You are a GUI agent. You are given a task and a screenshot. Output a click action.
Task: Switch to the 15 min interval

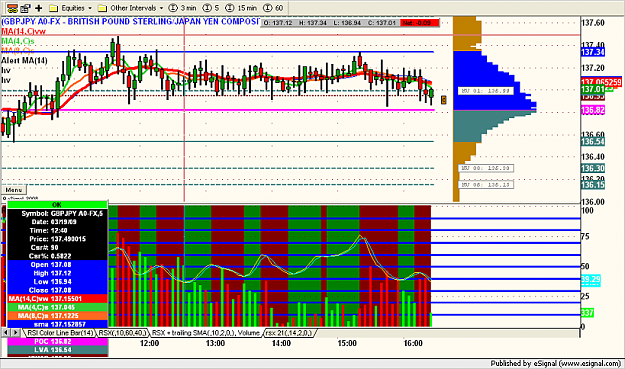(241, 8)
